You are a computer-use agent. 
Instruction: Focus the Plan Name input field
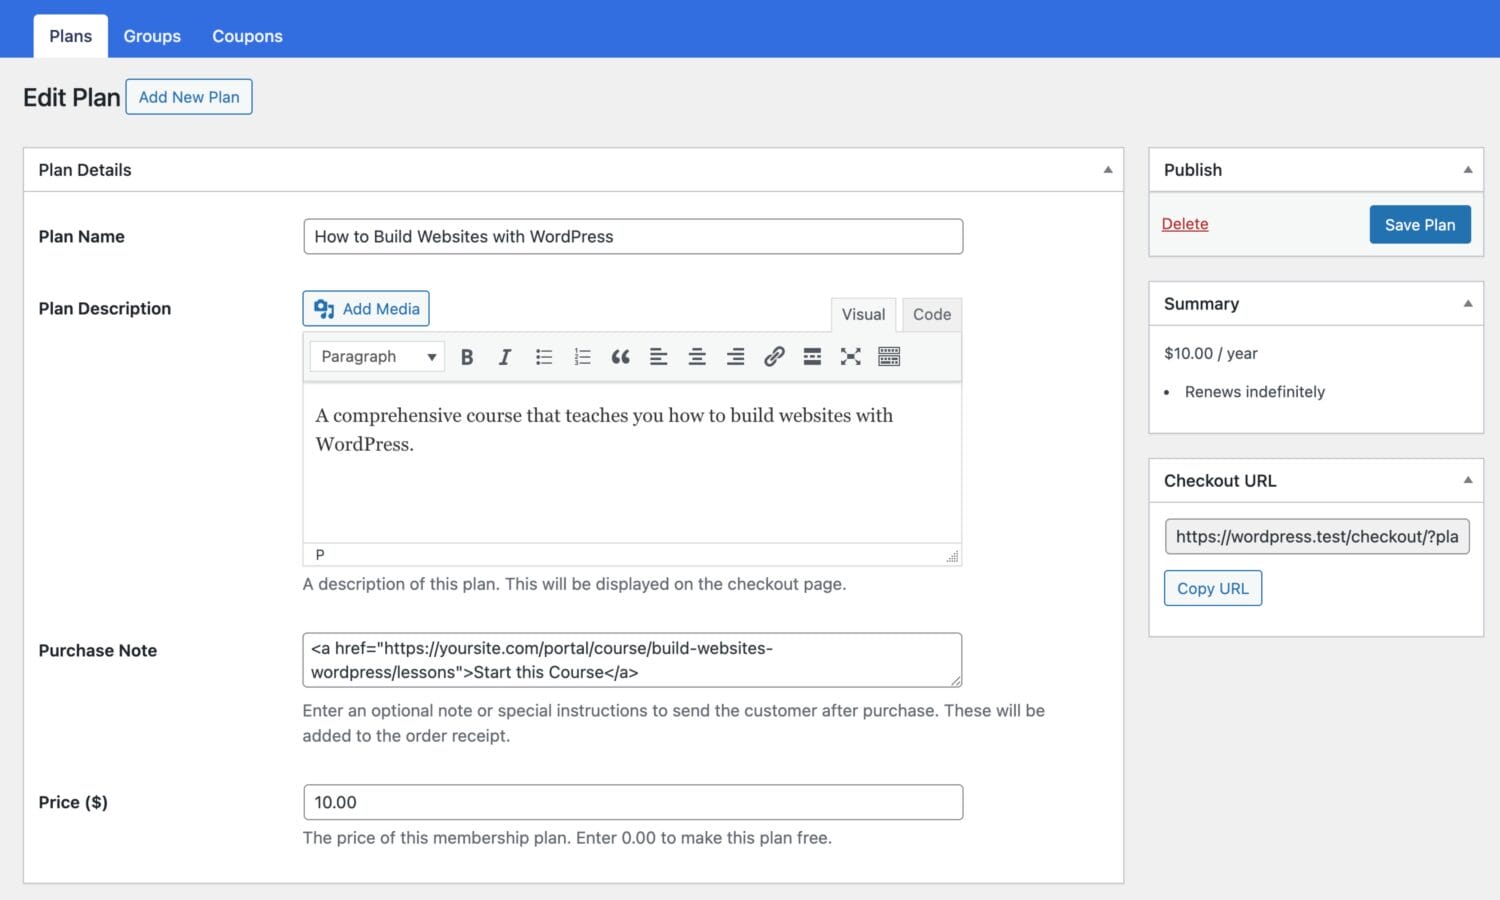click(x=633, y=237)
